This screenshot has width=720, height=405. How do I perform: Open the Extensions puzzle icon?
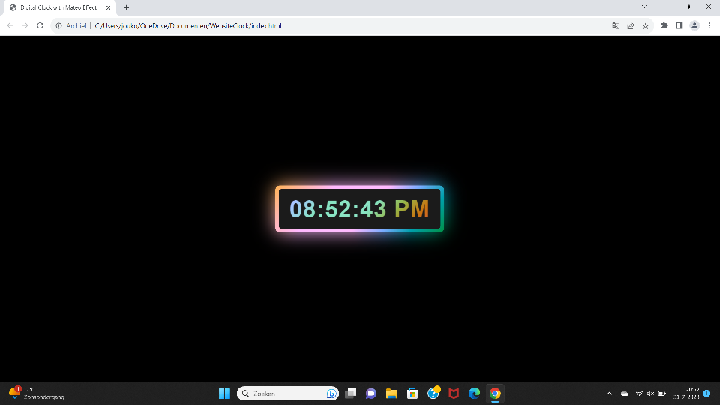[664, 25]
